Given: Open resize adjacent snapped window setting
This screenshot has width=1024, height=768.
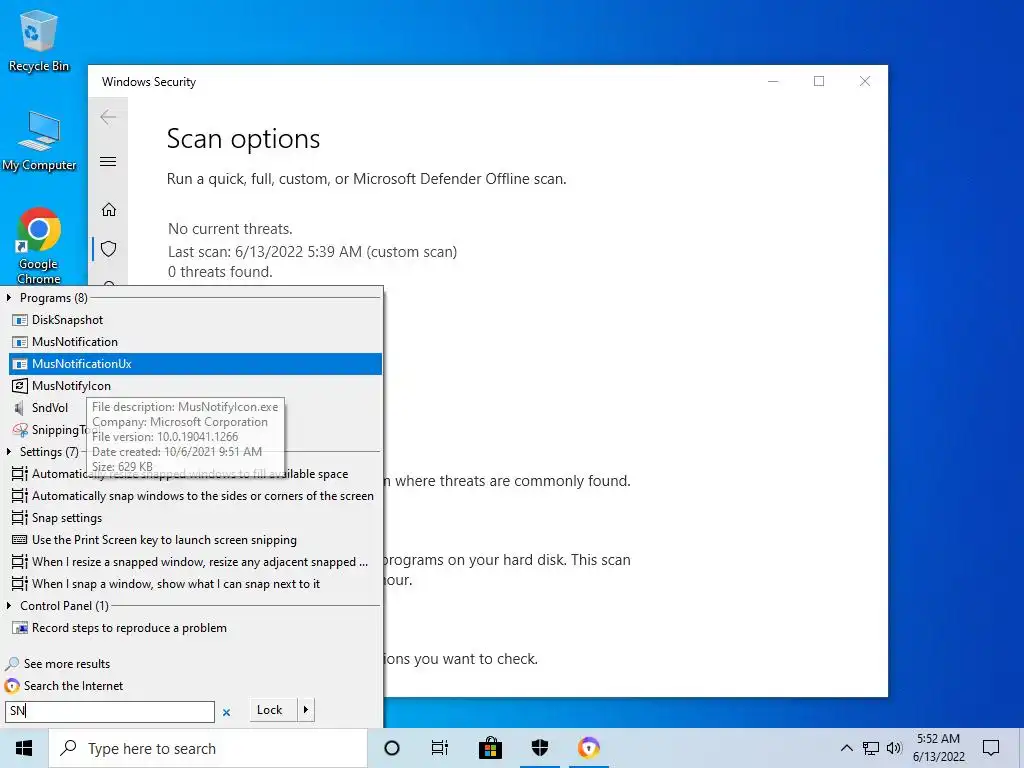Looking at the screenshot, I should click(195, 562).
